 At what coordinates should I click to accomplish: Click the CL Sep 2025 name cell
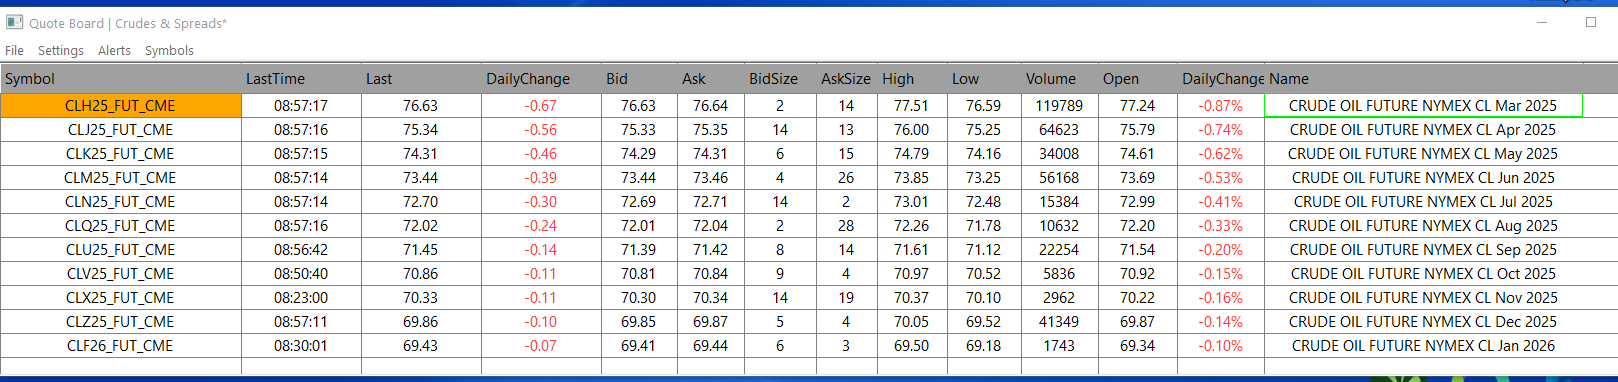coord(1423,250)
